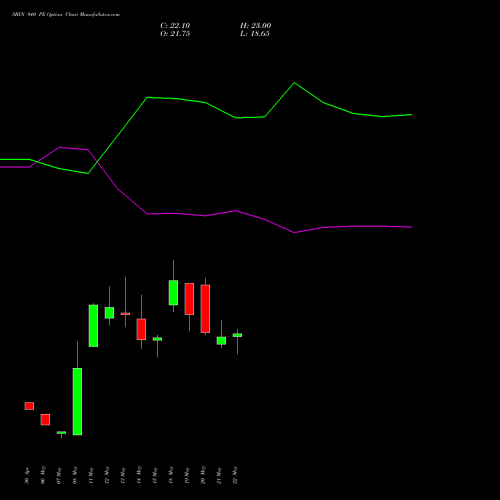Click the thin red candlestick for 13 May
The image size is (500, 500).
click(125, 314)
